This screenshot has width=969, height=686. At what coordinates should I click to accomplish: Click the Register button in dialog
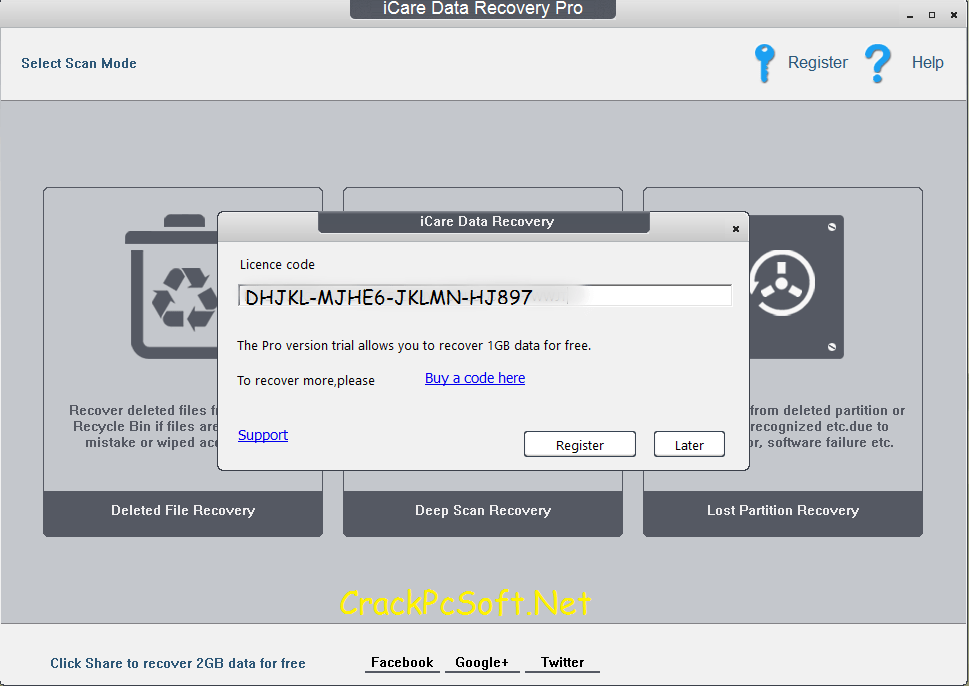pyautogui.click(x=580, y=444)
